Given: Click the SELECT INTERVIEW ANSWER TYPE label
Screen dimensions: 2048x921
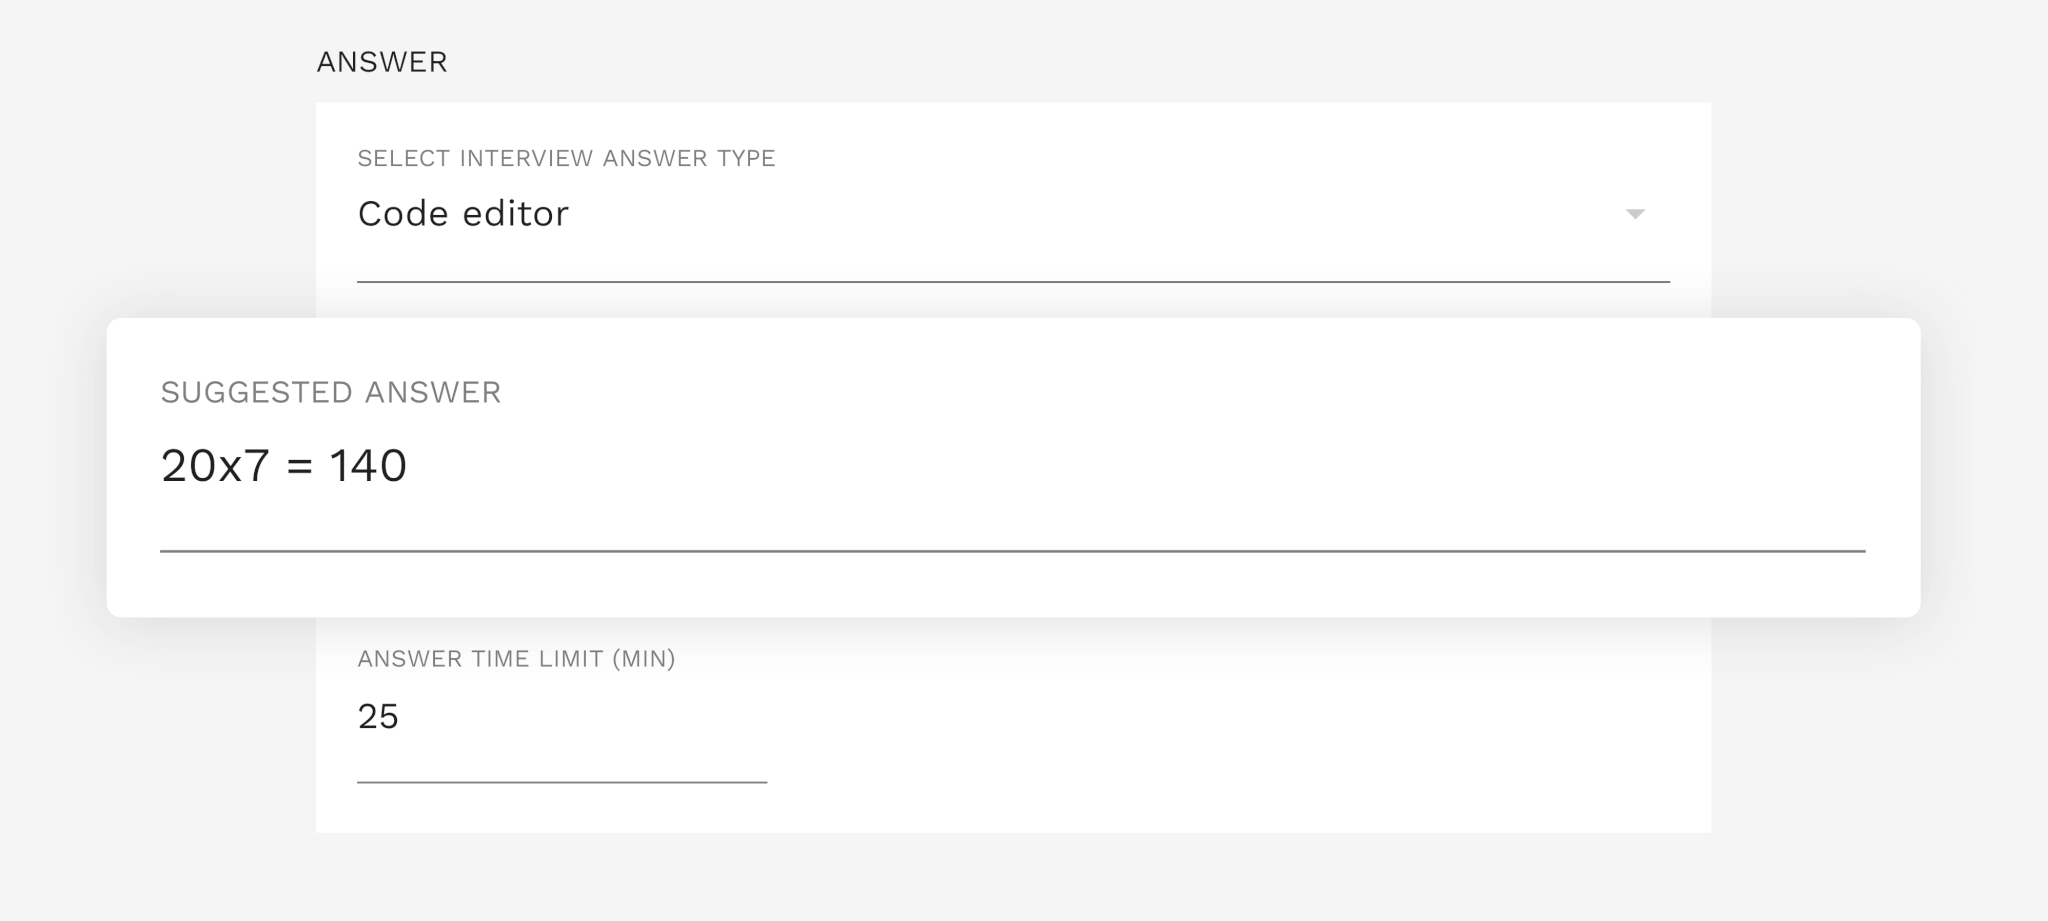Looking at the screenshot, I should click(566, 158).
